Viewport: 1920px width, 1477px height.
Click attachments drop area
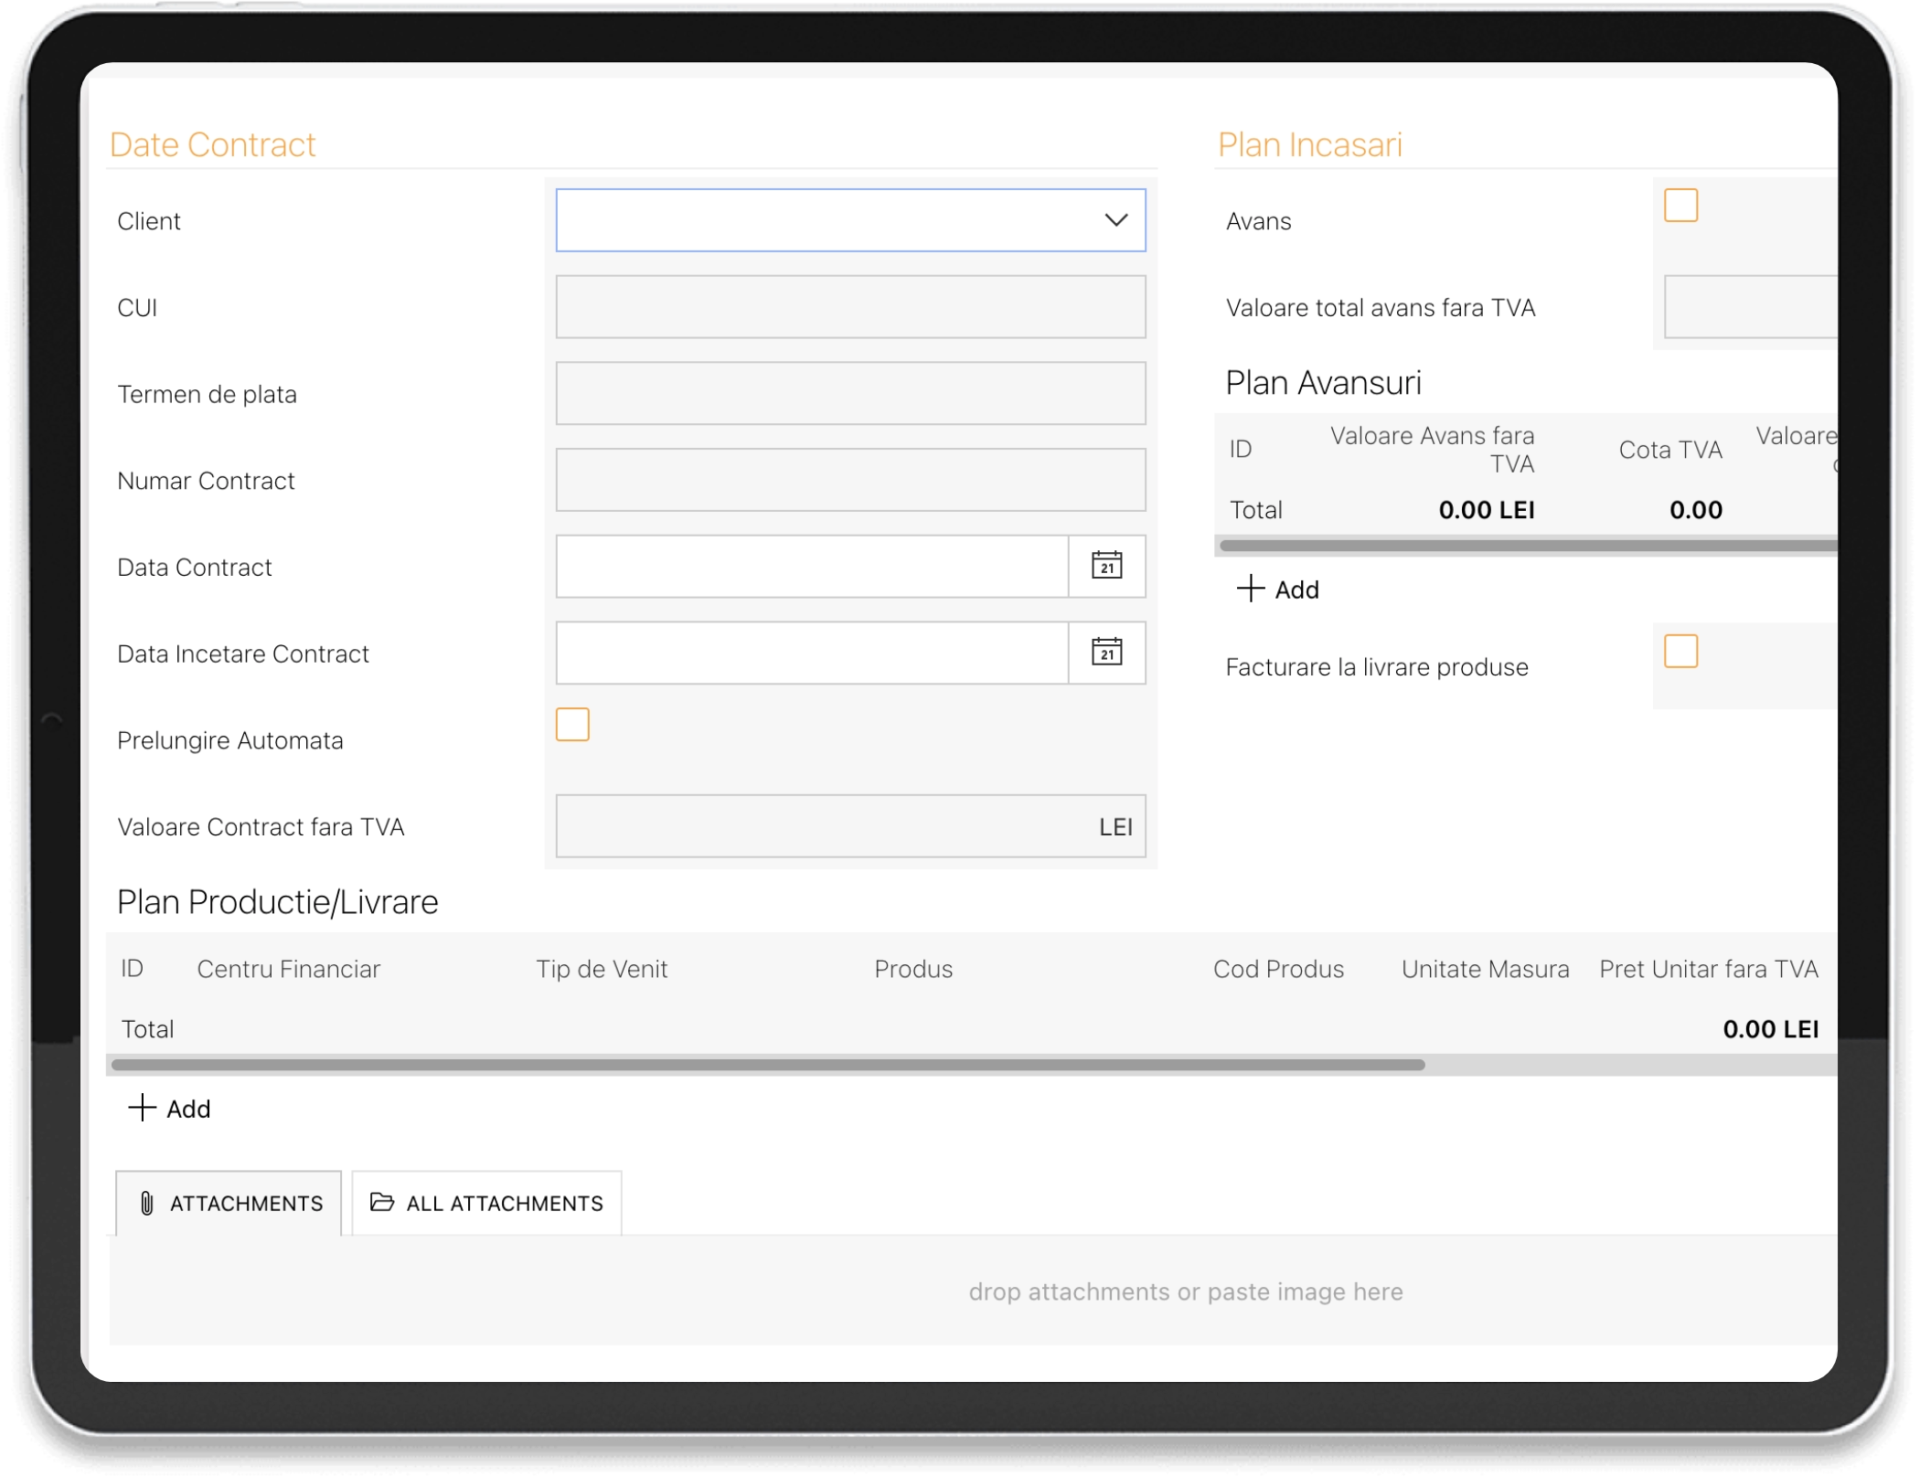pyautogui.click(x=1184, y=1291)
